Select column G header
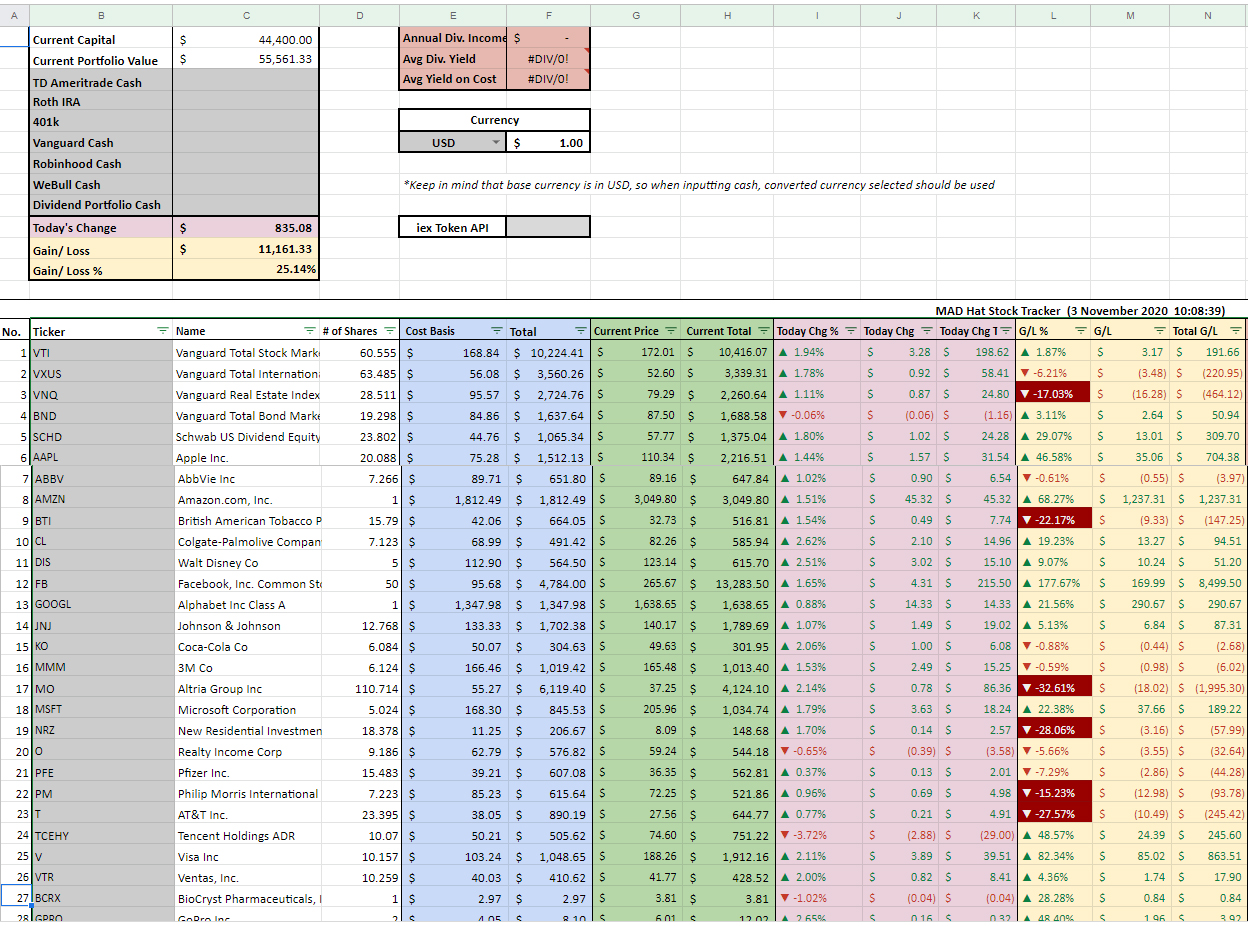This screenshot has height=926, width=1248. [x=636, y=14]
